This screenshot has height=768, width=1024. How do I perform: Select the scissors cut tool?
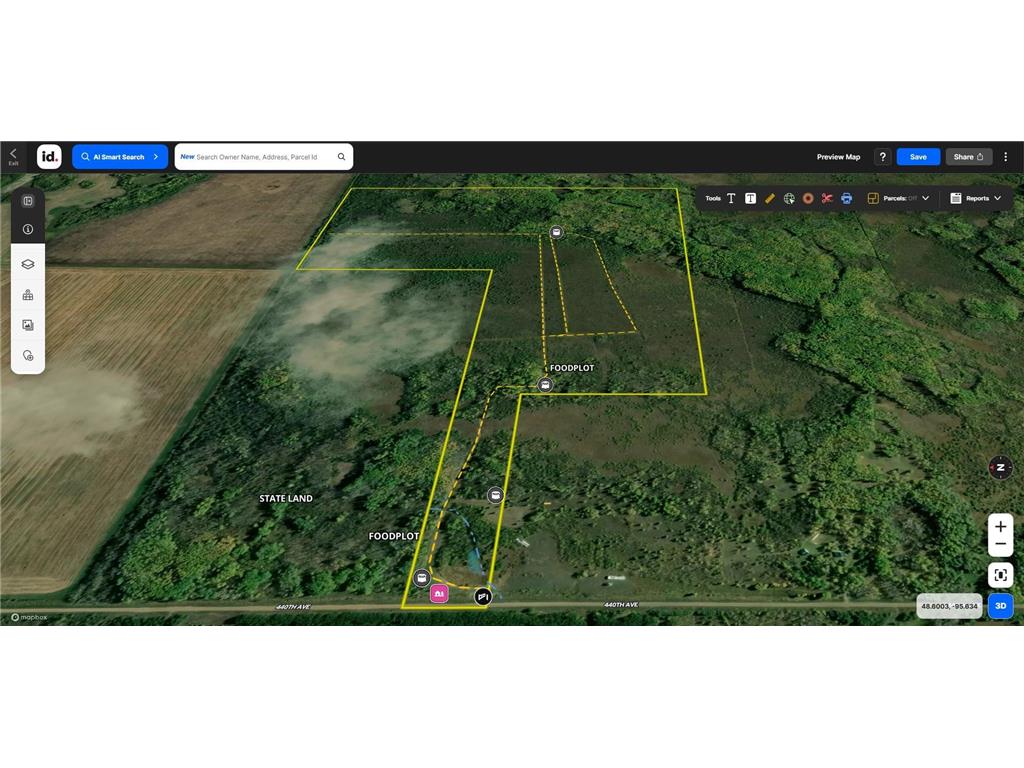[x=827, y=199]
